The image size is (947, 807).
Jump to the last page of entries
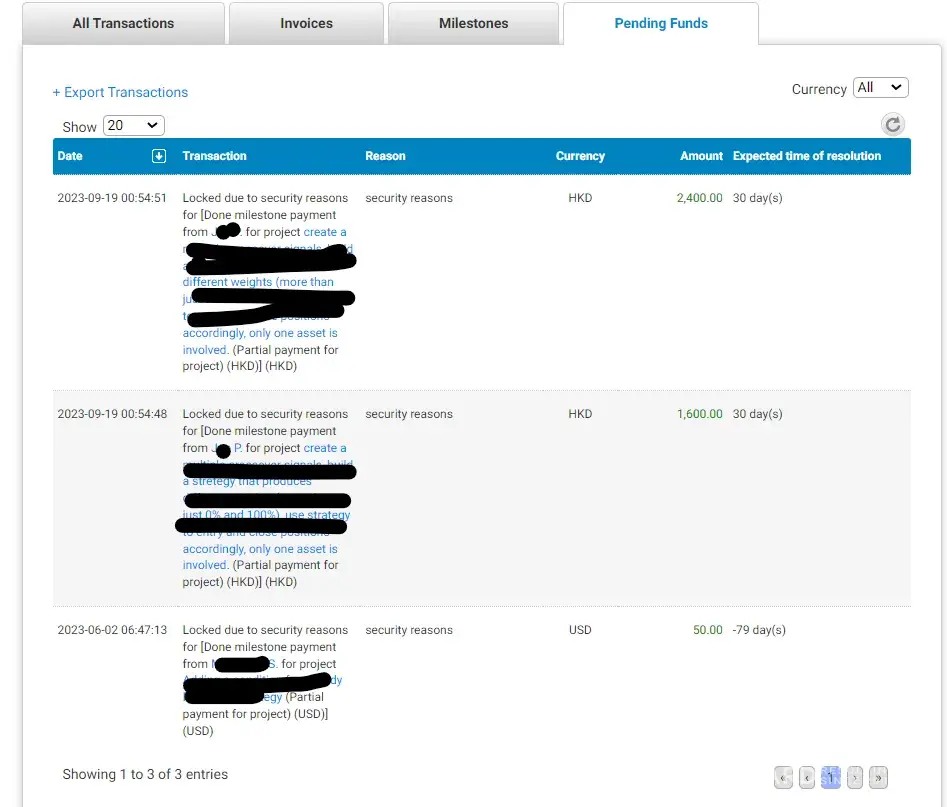[878, 777]
